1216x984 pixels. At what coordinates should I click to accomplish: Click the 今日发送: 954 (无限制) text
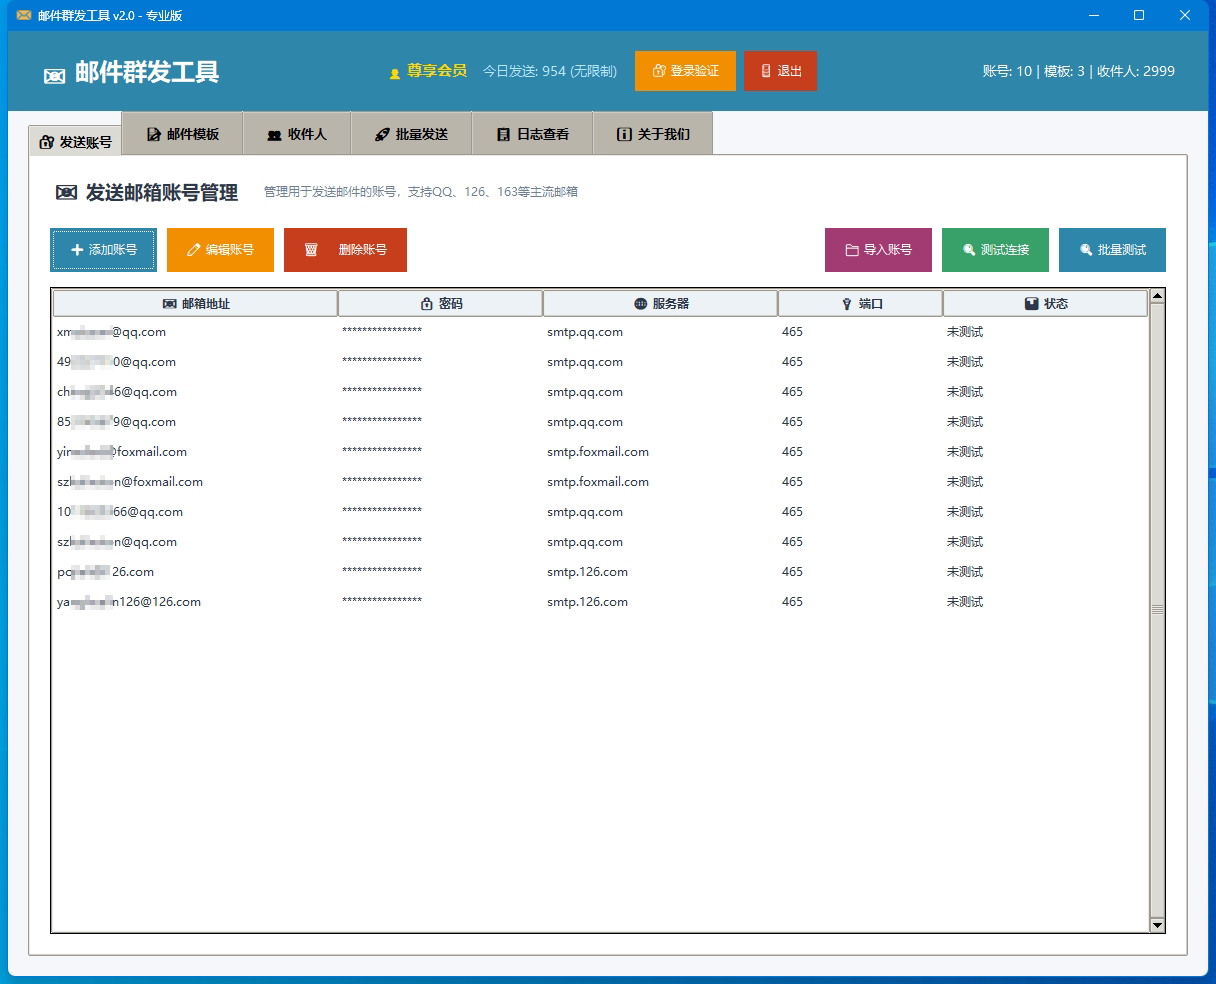[x=550, y=71]
